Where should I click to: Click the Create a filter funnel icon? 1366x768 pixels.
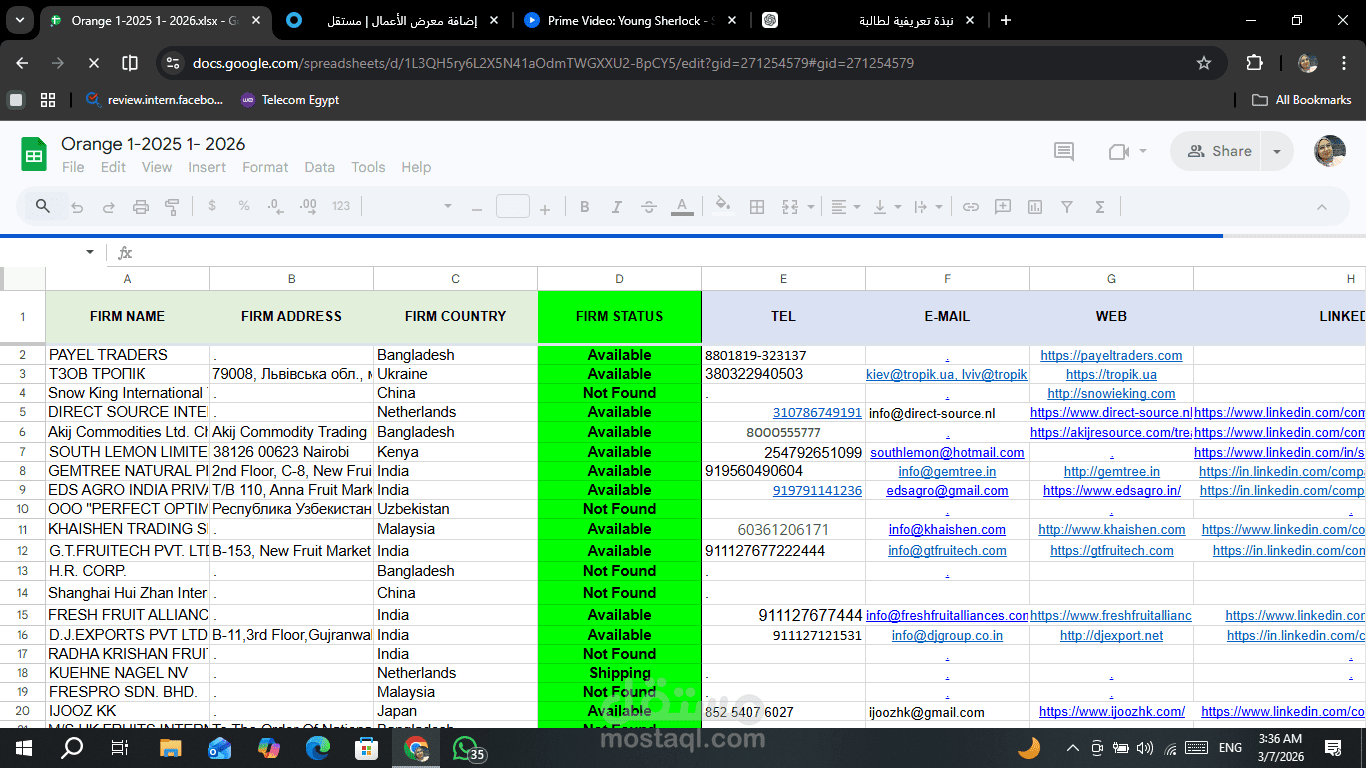(1067, 207)
